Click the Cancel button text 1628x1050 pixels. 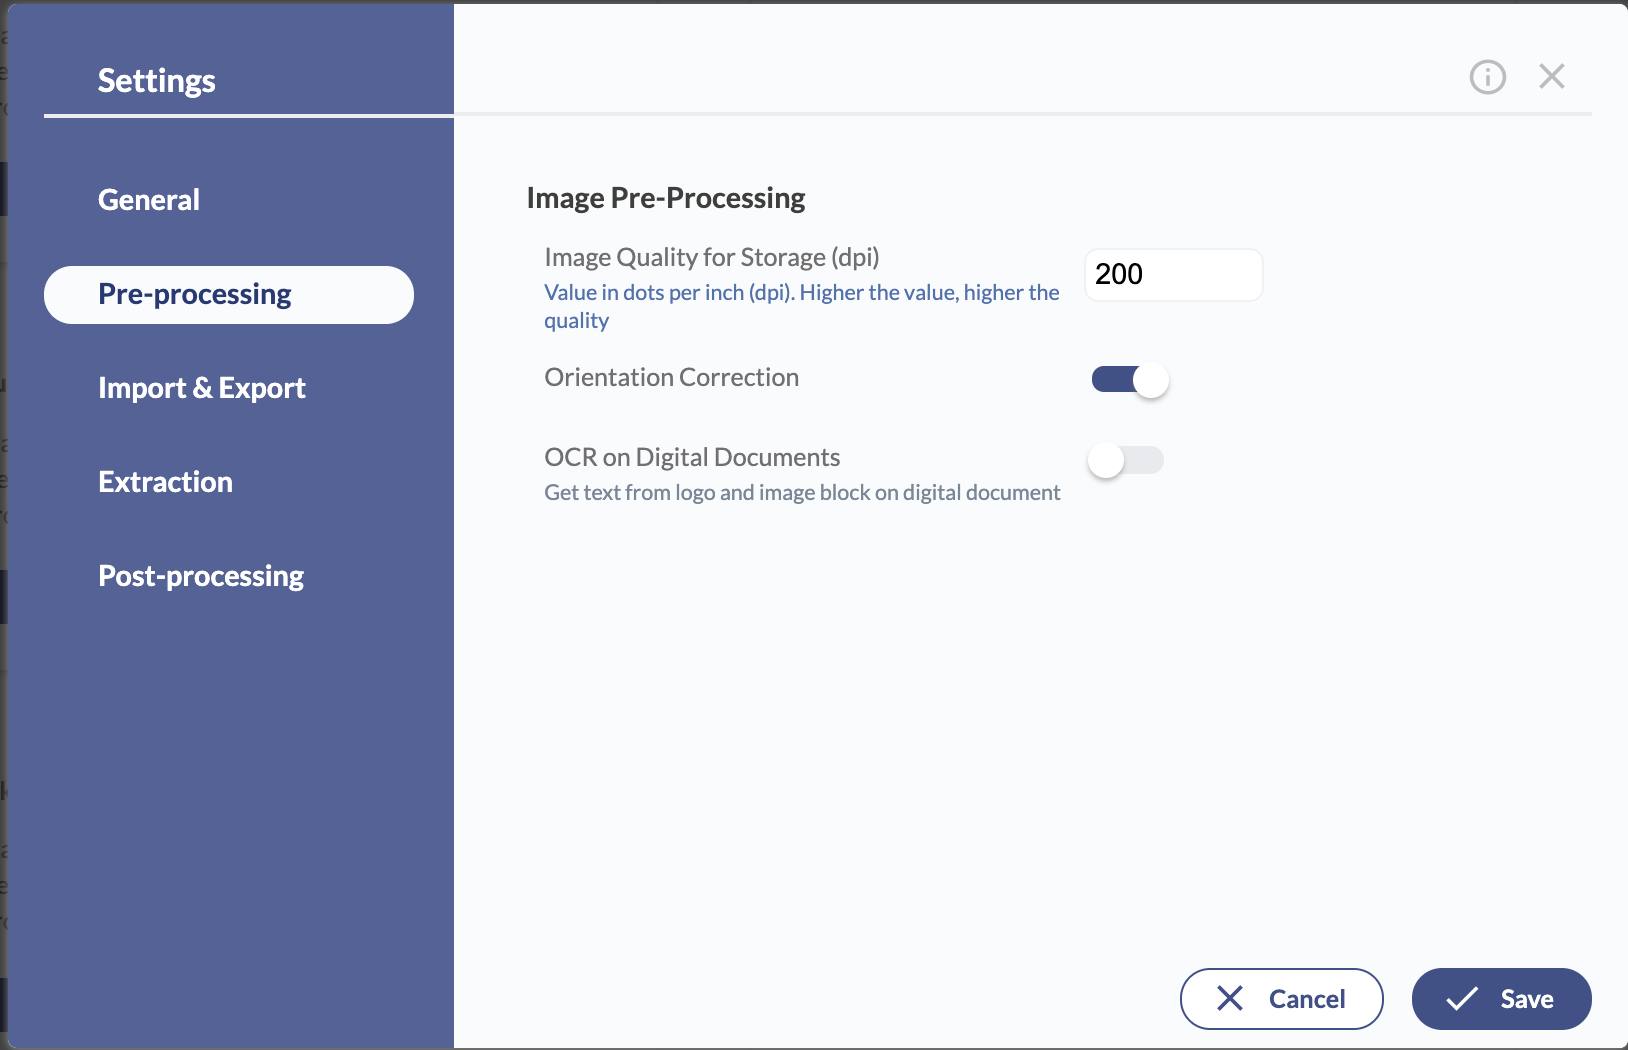[1307, 999]
